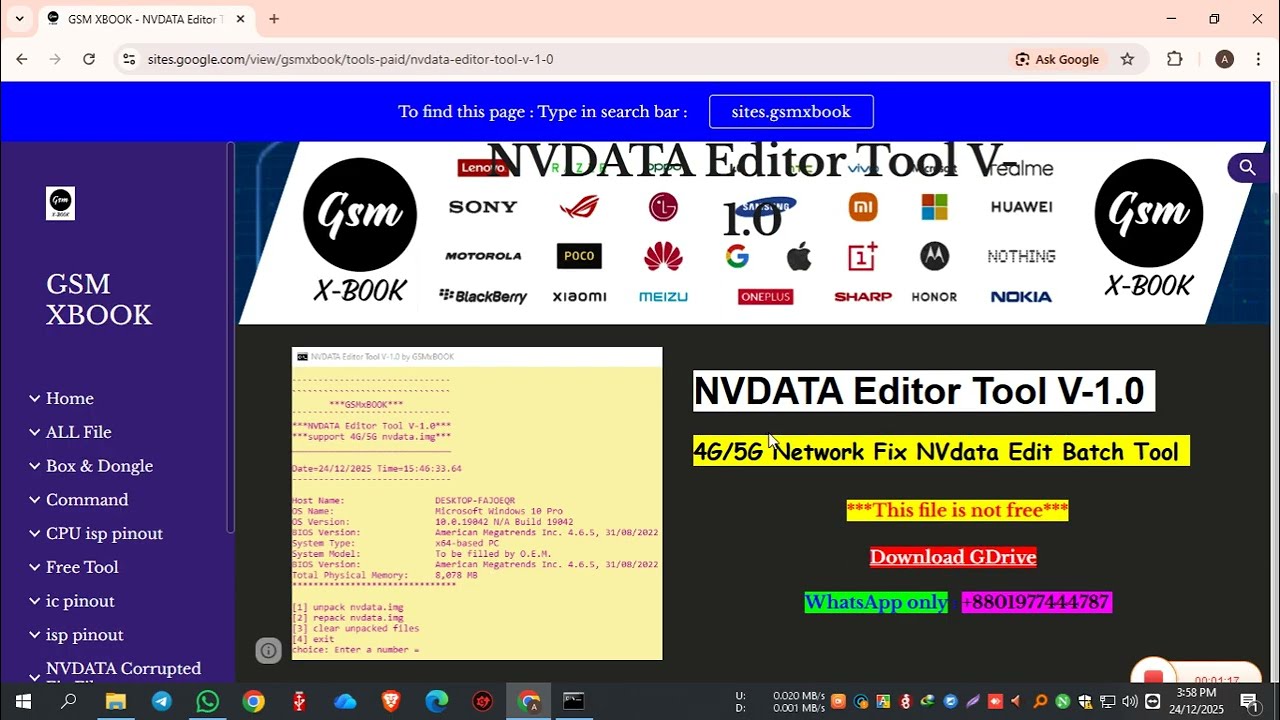Viewport: 1280px width, 720px height.
Task: Expand the CPU isp pinout chevron
Action: [35, 534]
